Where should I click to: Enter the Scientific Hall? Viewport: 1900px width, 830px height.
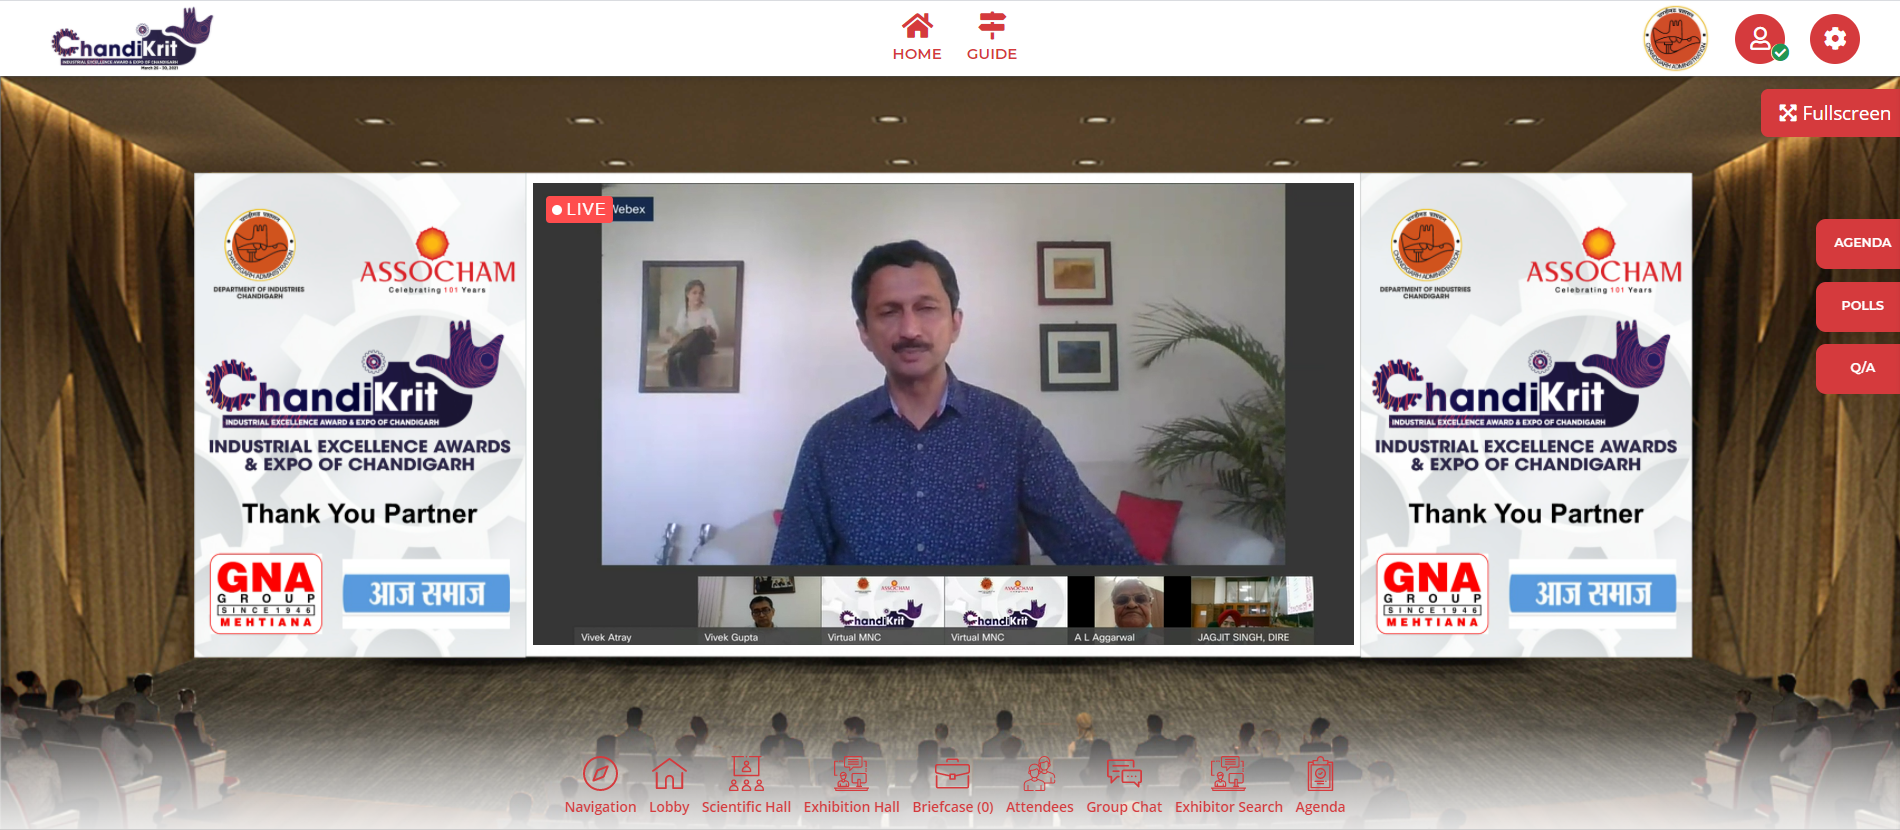point(746,774)
